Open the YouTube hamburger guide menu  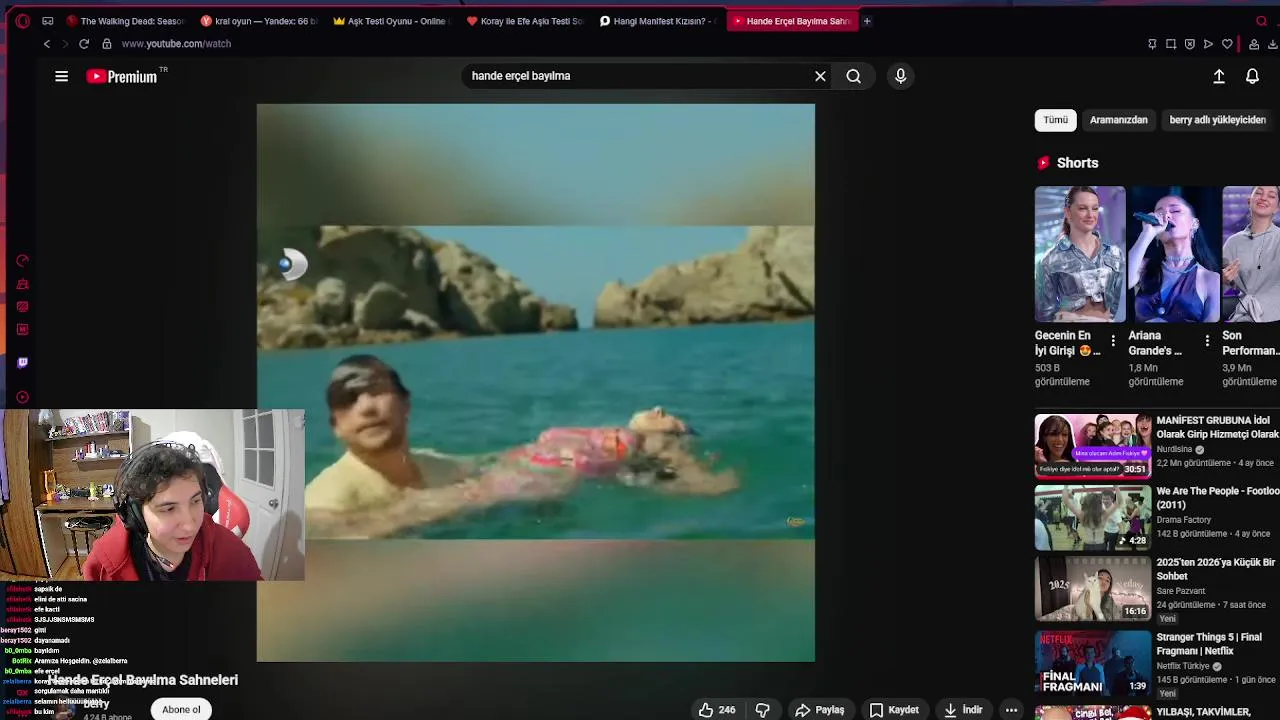tap(61, 76)
